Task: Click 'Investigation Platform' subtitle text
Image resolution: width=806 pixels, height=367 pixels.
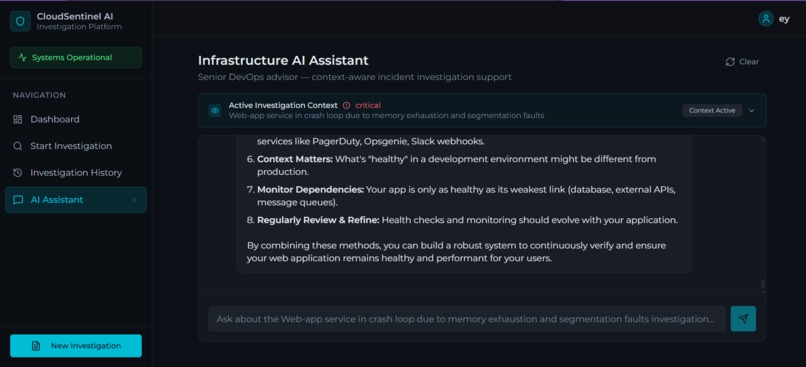Action: click(x=79, y=27)
